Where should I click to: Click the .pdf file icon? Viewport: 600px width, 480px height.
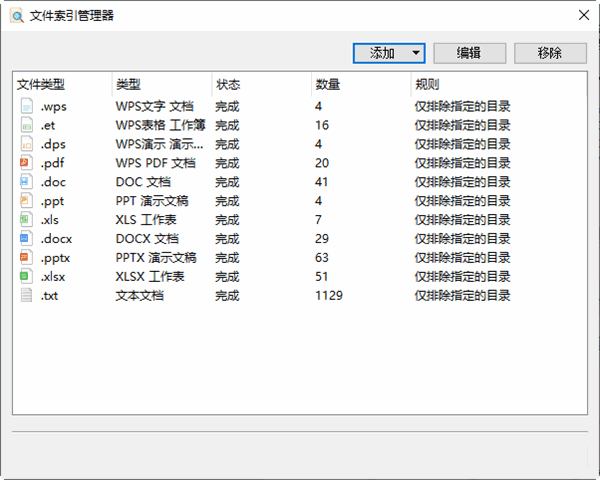tap(26, 163)
